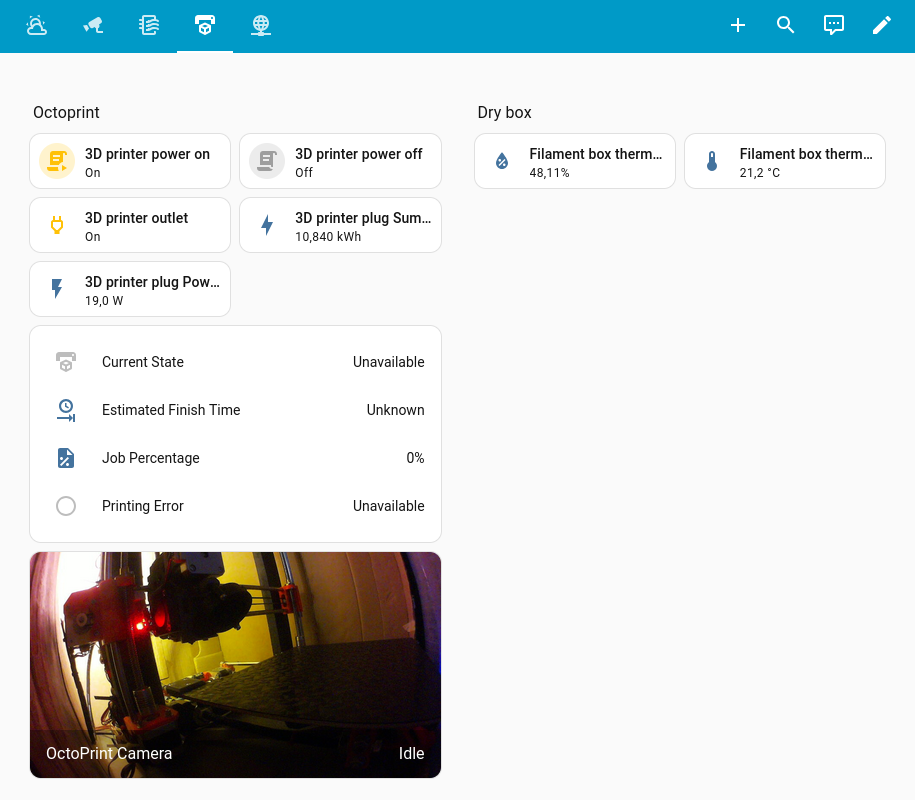Select the 3D printer dashboard tab
This screenshot has width=915, height=800.
pyautogui.click(x=205, y=26)
